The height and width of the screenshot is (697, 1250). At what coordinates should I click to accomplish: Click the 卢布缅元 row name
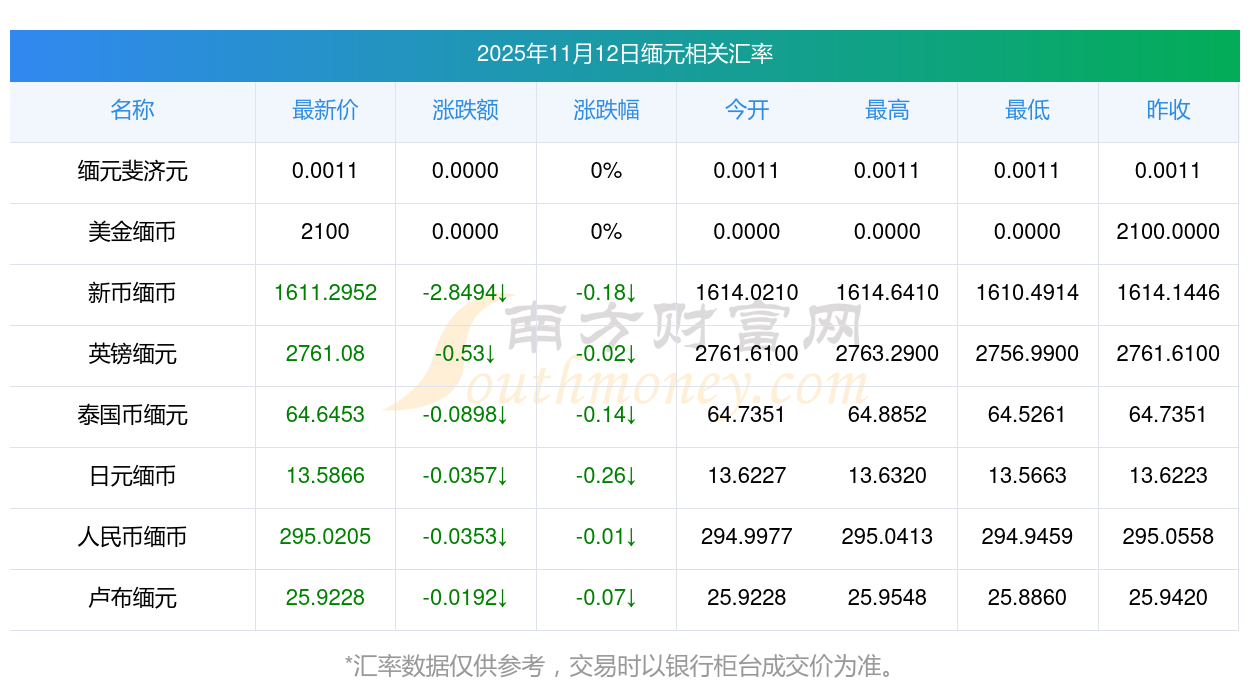coord(132,598)
